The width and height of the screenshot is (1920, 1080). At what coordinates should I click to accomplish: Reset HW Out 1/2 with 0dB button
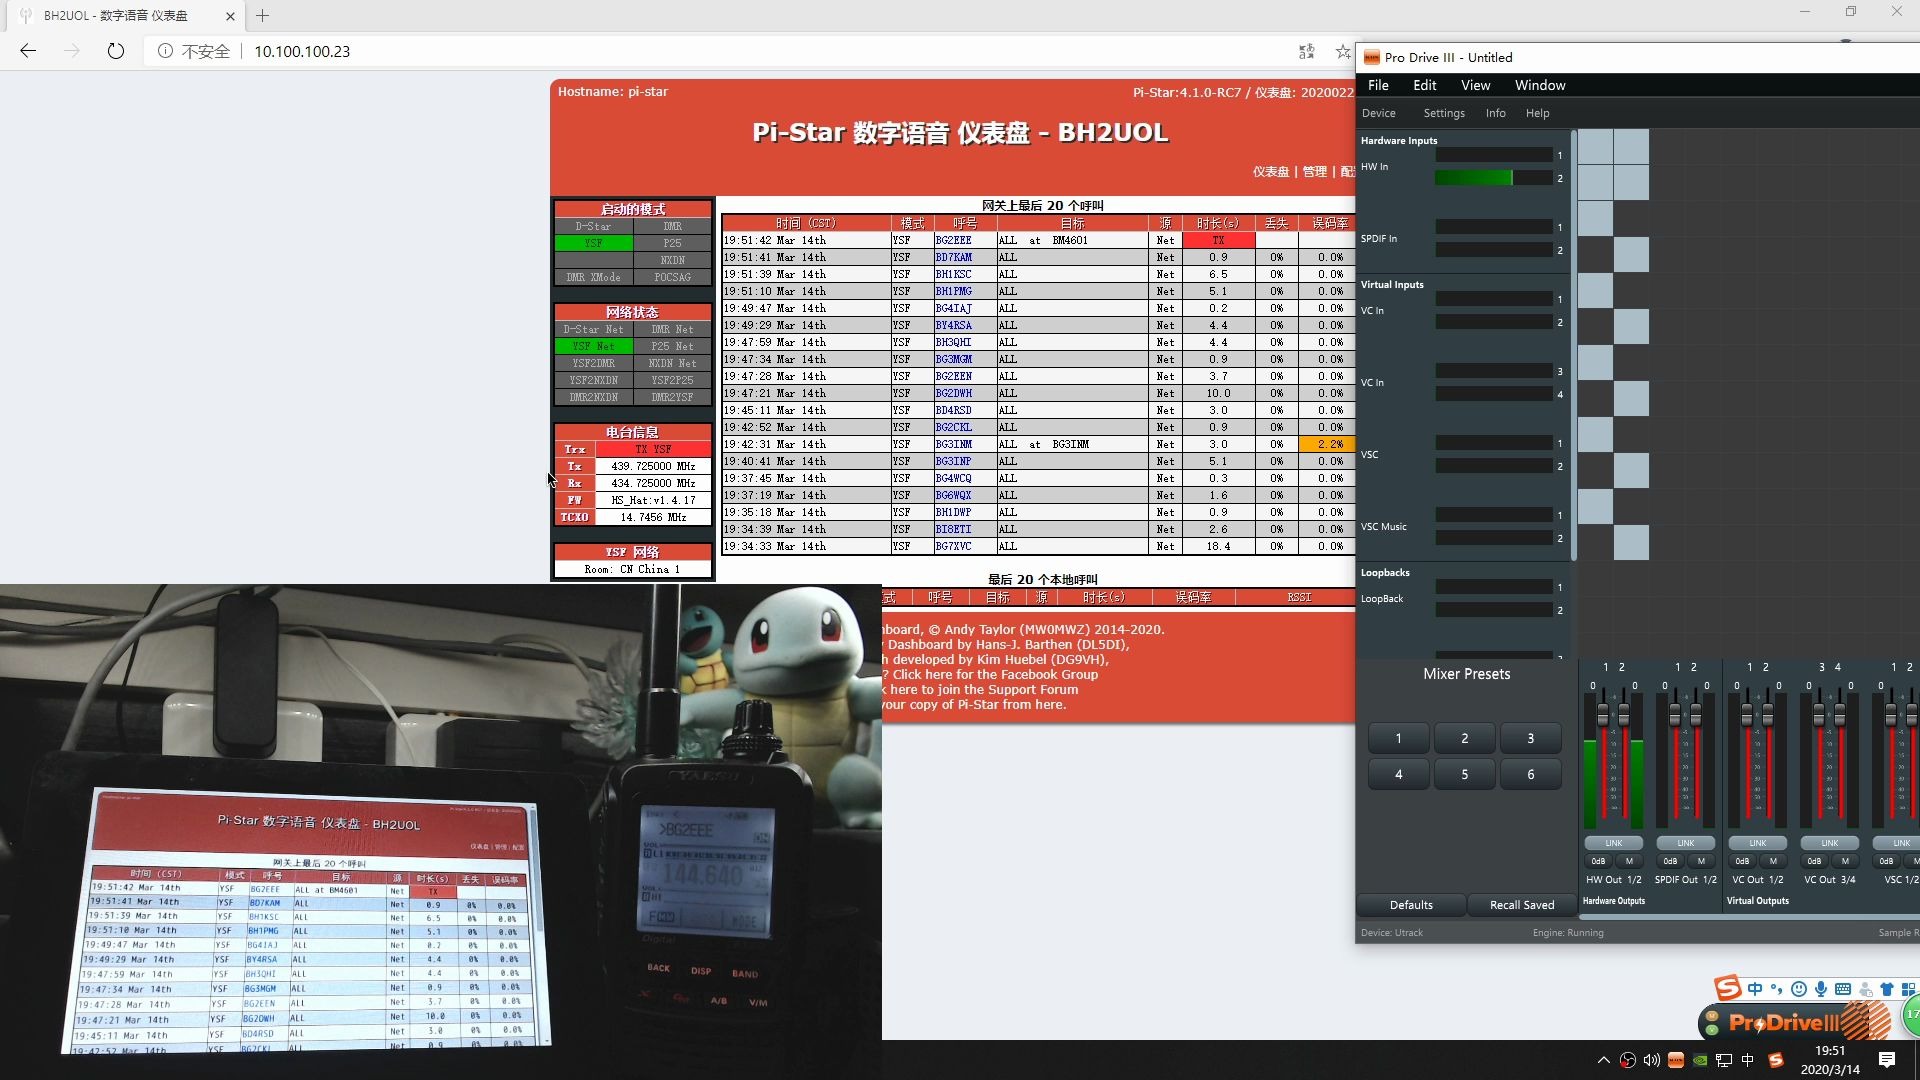click(x=1598, y=861)
